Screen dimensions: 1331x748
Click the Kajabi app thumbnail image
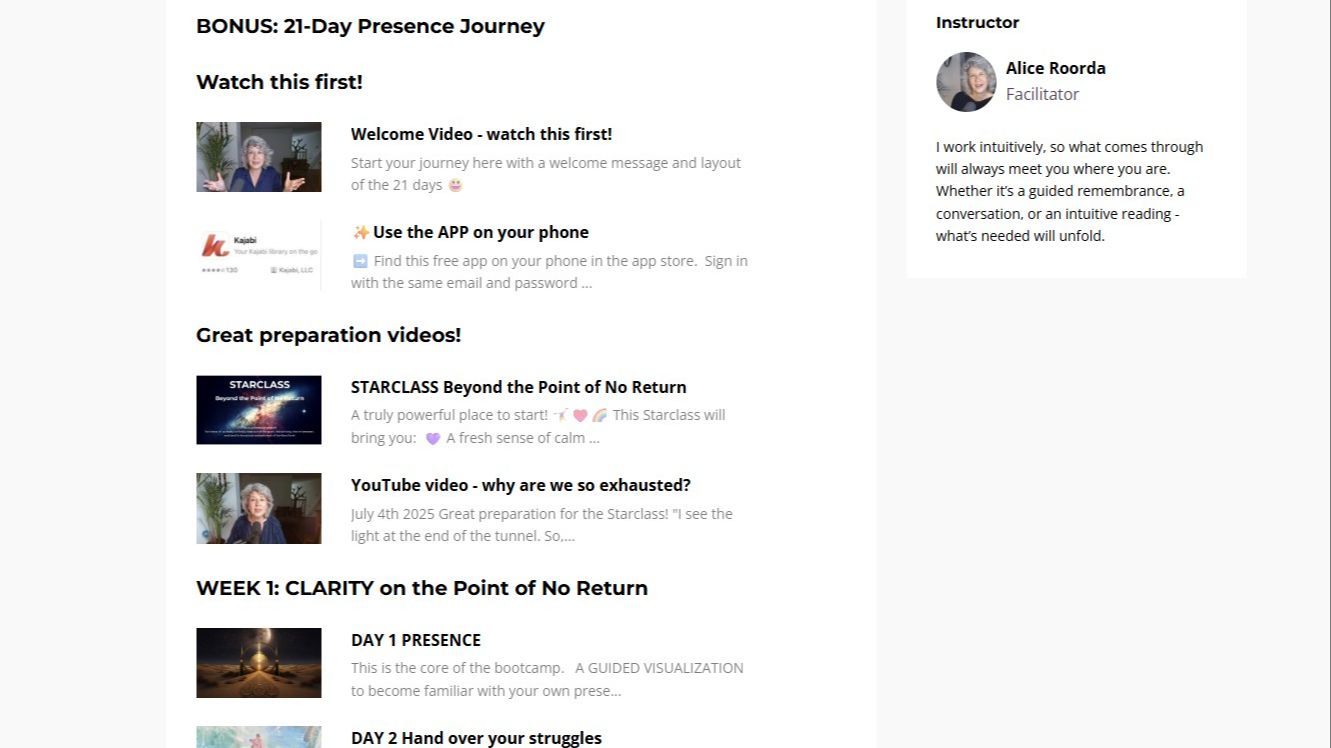258,255
